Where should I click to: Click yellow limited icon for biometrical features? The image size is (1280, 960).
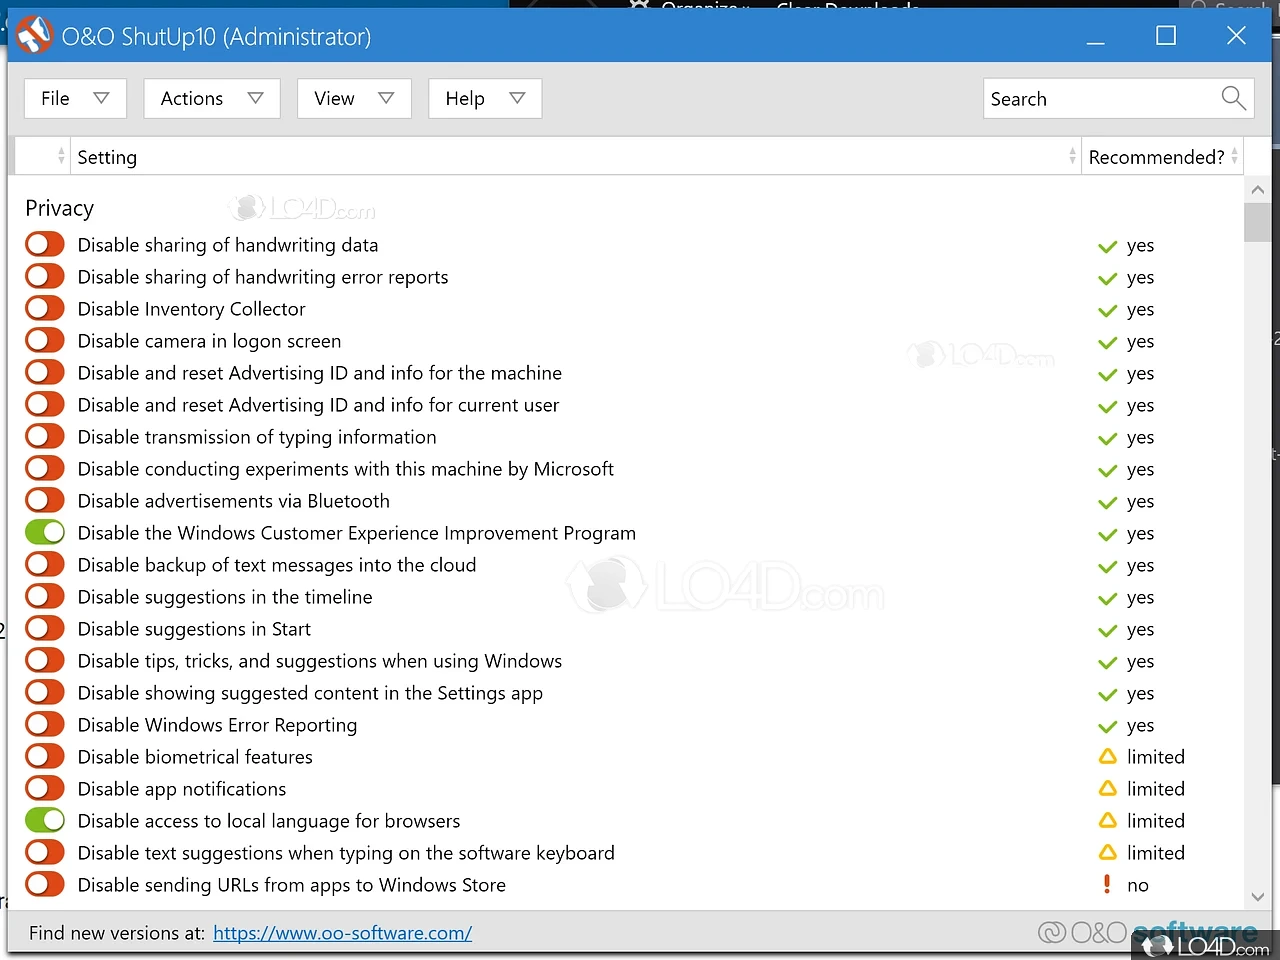(1107, 756)
